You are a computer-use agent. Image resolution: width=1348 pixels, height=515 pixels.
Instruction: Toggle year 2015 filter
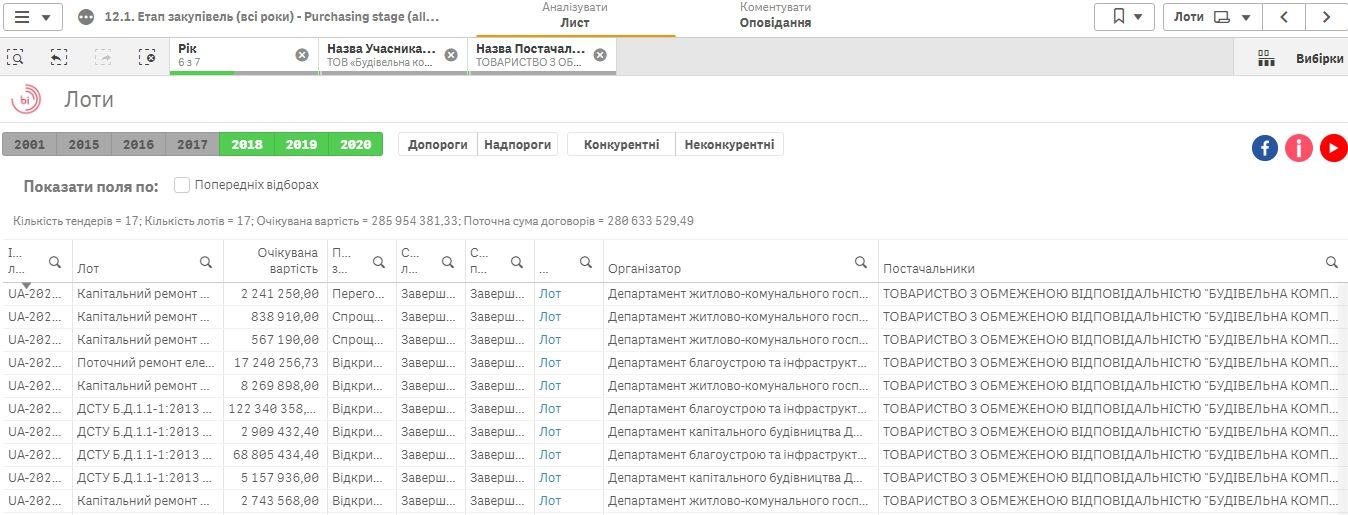pos(84,145)
